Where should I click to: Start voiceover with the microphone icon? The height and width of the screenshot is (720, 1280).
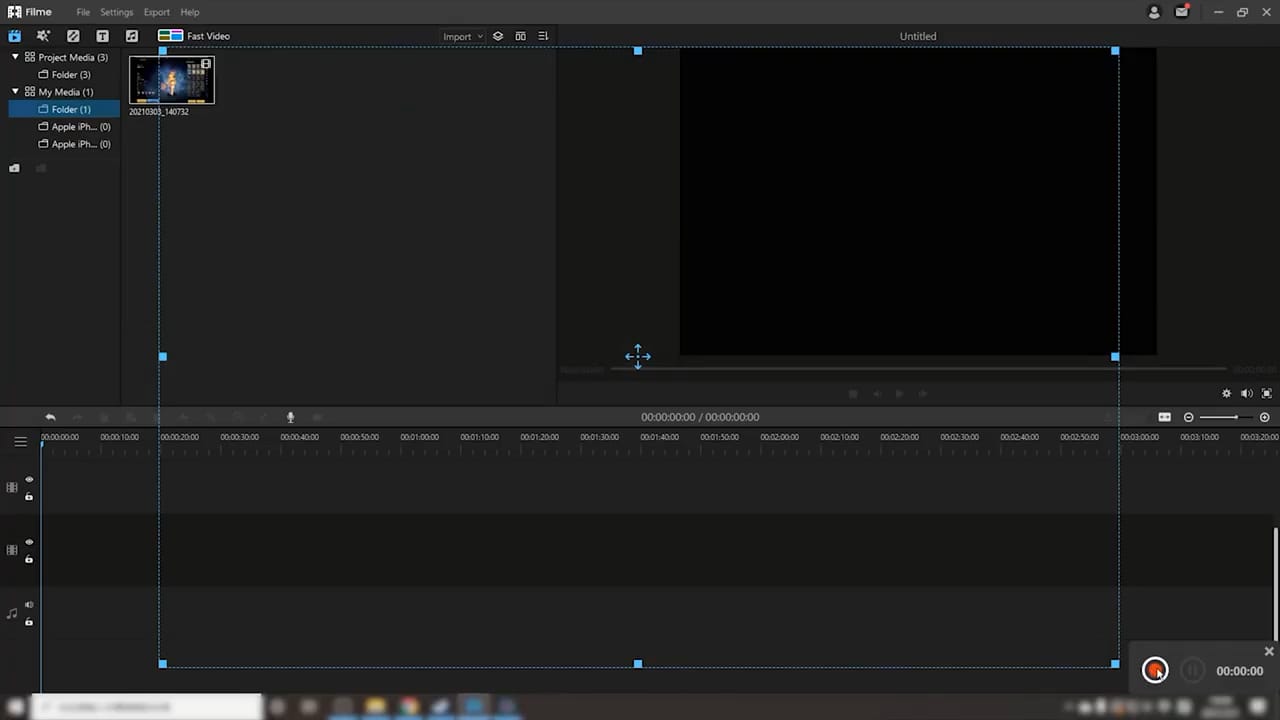coord(291,417)
